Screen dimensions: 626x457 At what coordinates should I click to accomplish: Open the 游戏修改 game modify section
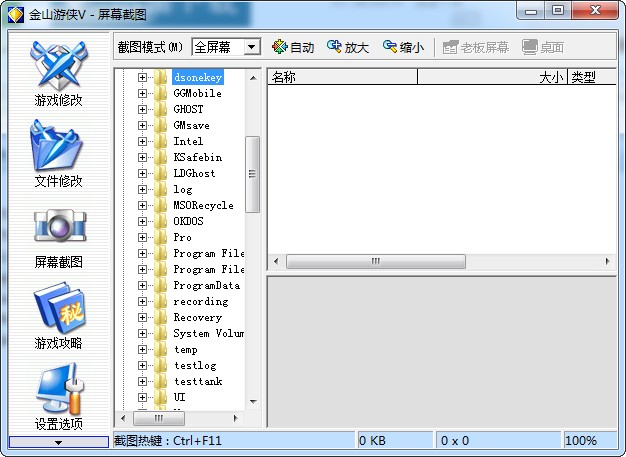click(x=58, y=73)
